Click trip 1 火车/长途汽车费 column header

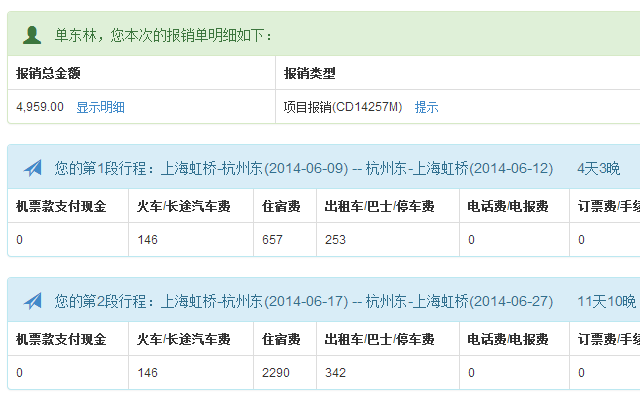[x=184, y=206]
